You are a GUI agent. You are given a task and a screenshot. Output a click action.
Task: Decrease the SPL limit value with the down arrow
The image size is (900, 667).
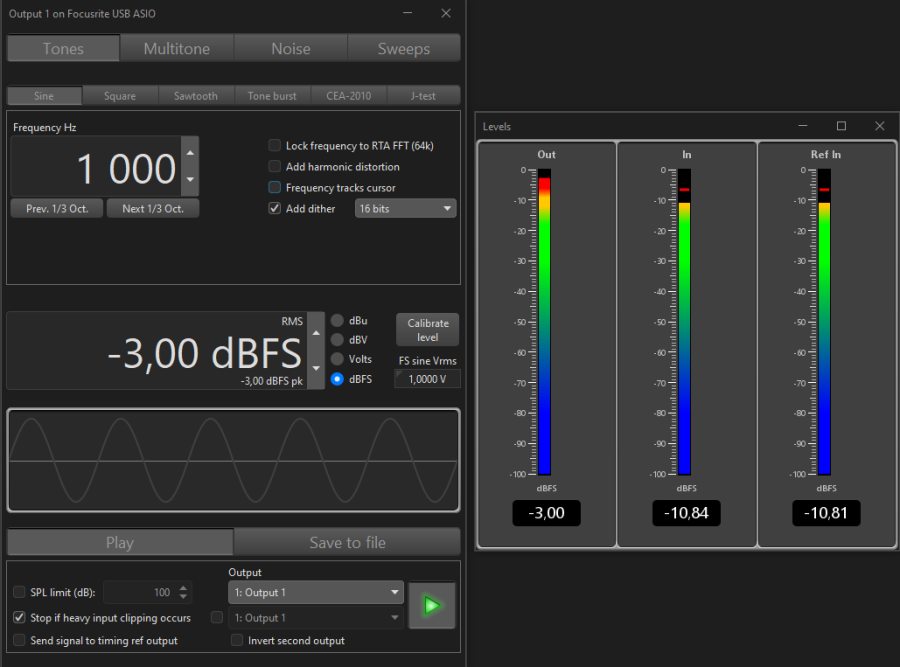[x=183, y=597]
